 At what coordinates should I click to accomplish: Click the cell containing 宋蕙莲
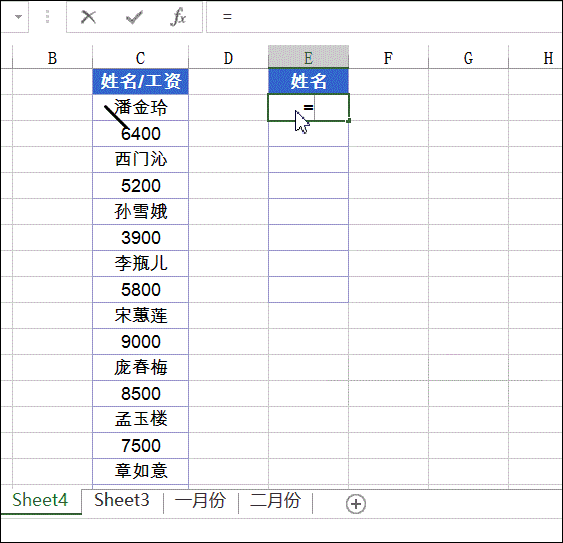point(140,316)
